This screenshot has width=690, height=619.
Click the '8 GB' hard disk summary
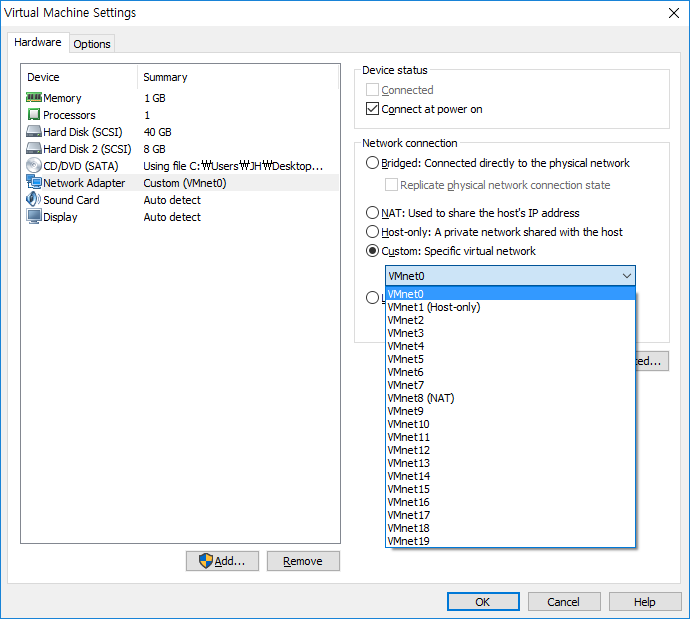[x=154, y=149]
